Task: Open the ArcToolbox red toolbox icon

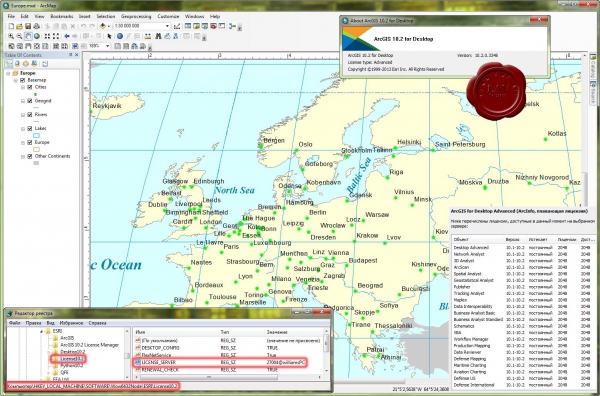Action: click(x=213, y=26)
